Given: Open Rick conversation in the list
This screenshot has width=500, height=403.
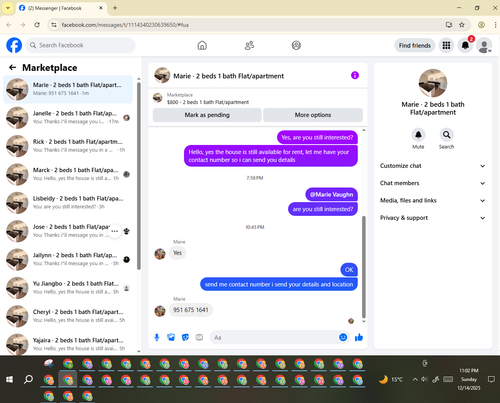Looking at the screenshot, I should click(68, 146).
